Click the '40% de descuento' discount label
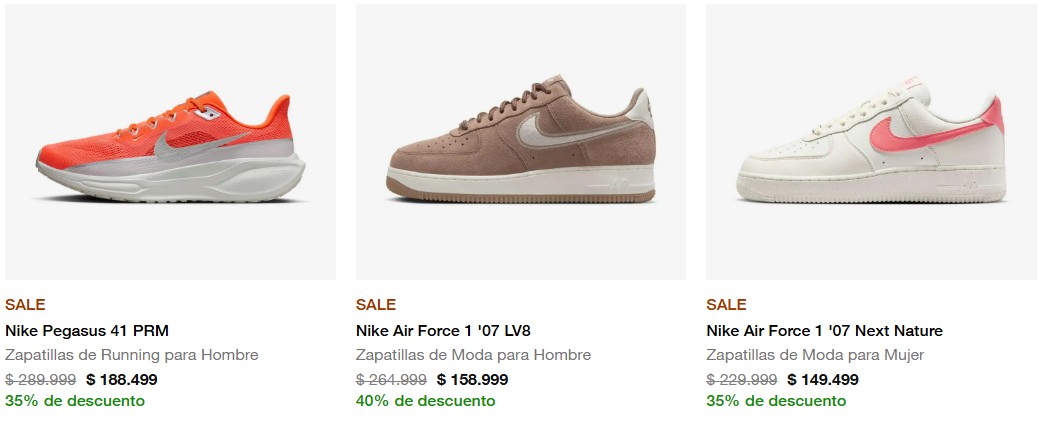This screenshot has height=430, width=1046. (x=425, y=402)
